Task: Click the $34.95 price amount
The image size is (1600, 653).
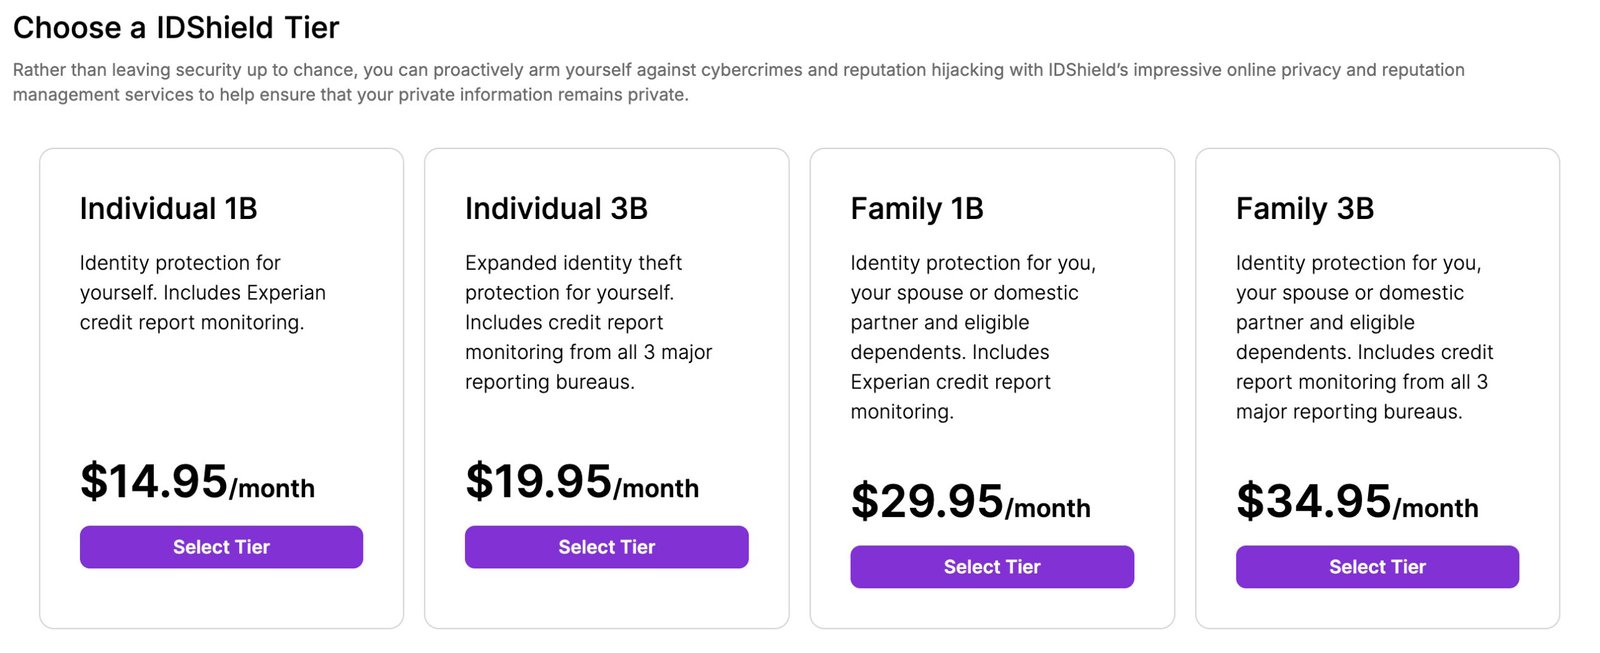Action: tap(1314, 502)
